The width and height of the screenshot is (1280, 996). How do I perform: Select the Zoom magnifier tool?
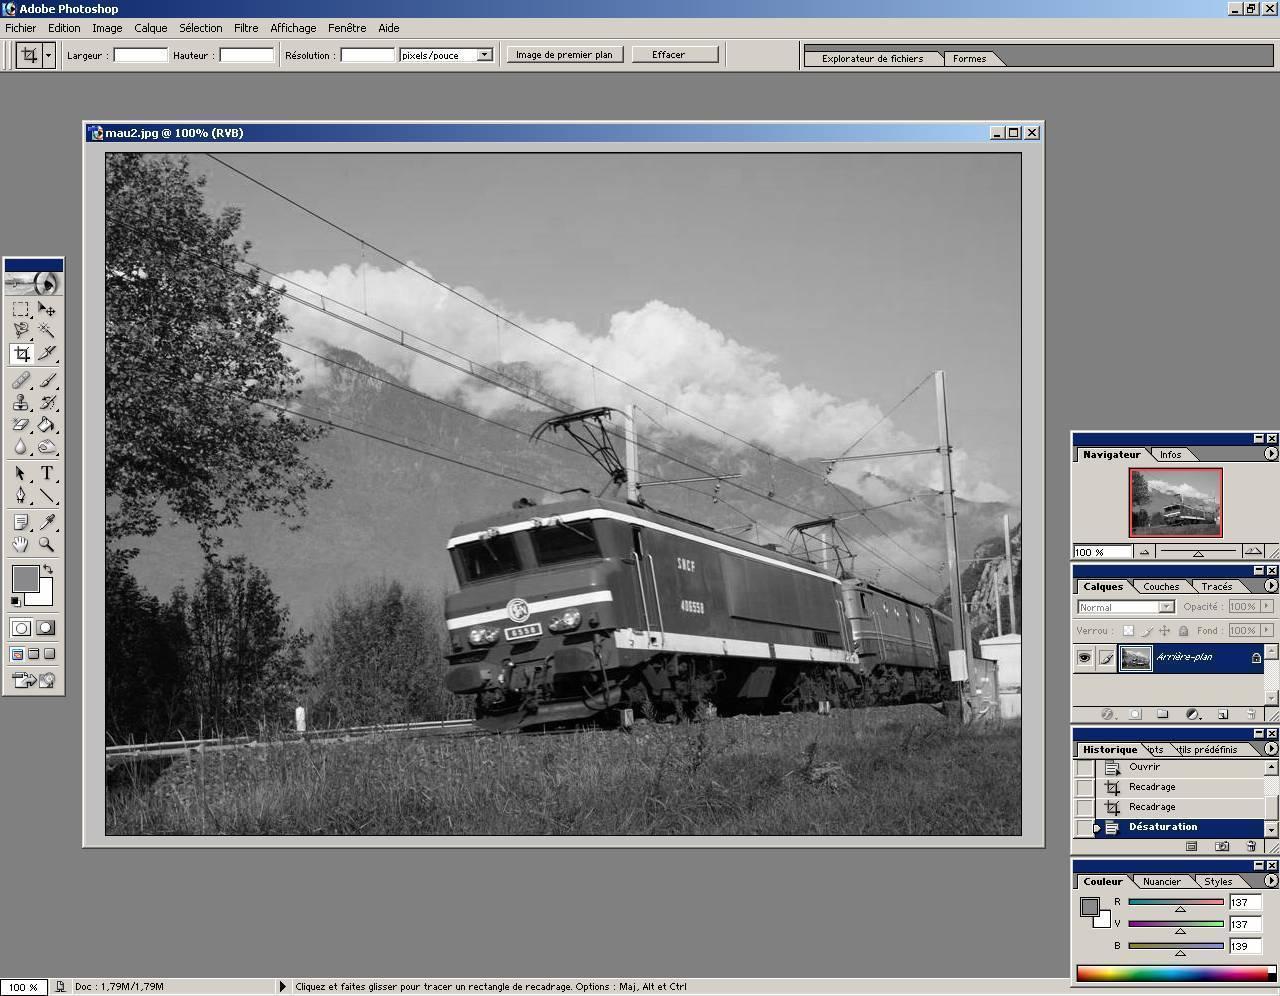click(46, 545)
